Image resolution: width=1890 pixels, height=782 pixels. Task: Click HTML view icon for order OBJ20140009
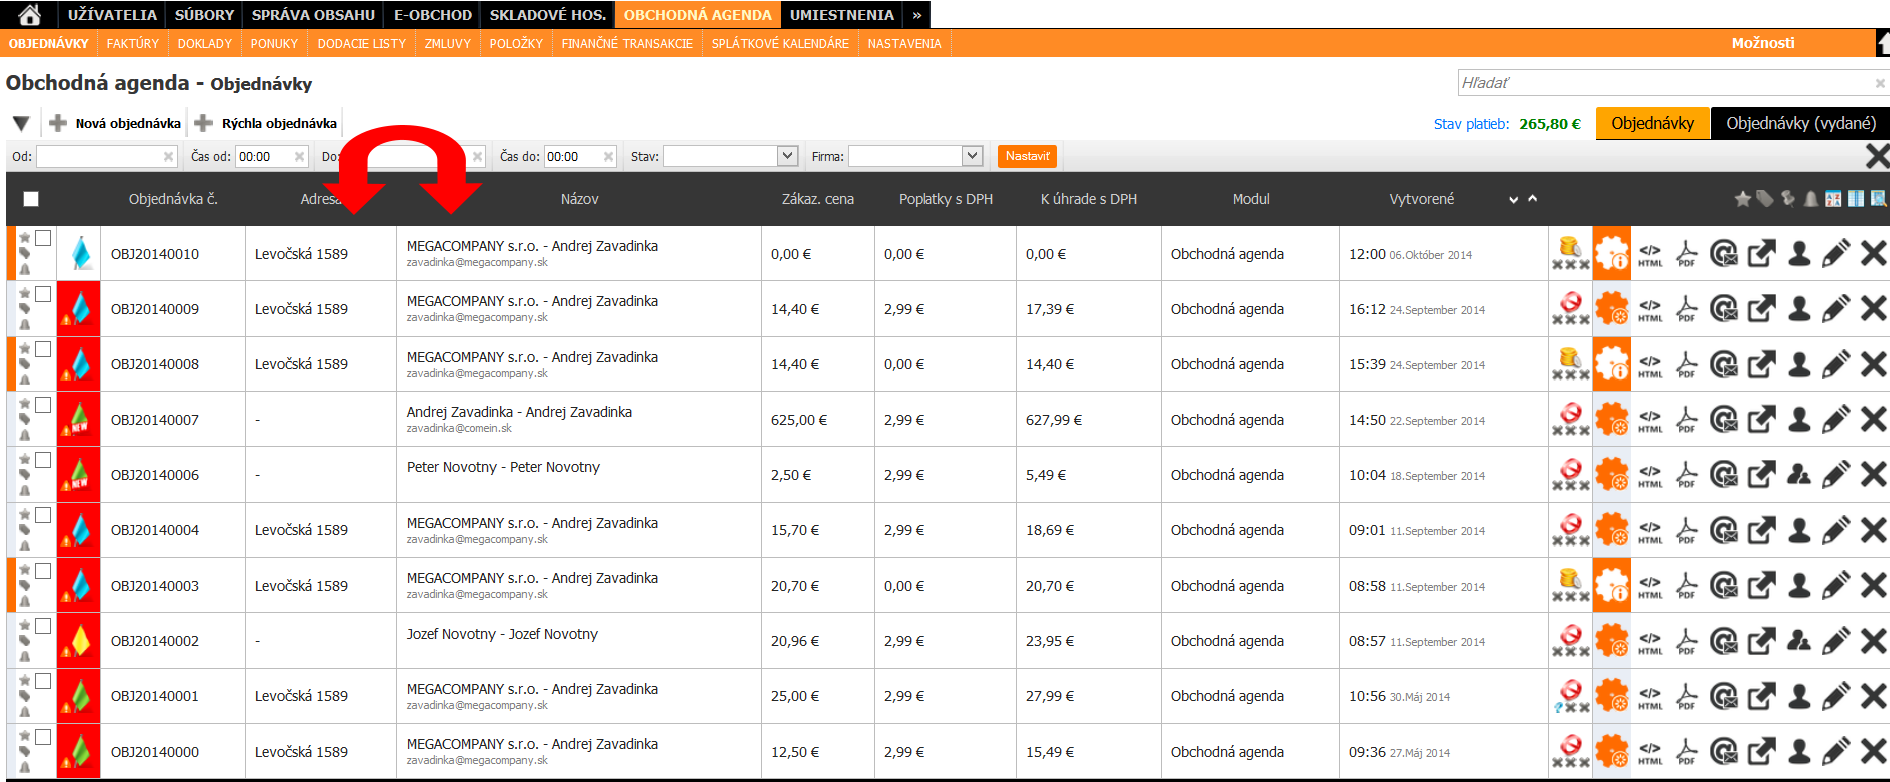click(1650, 309)
